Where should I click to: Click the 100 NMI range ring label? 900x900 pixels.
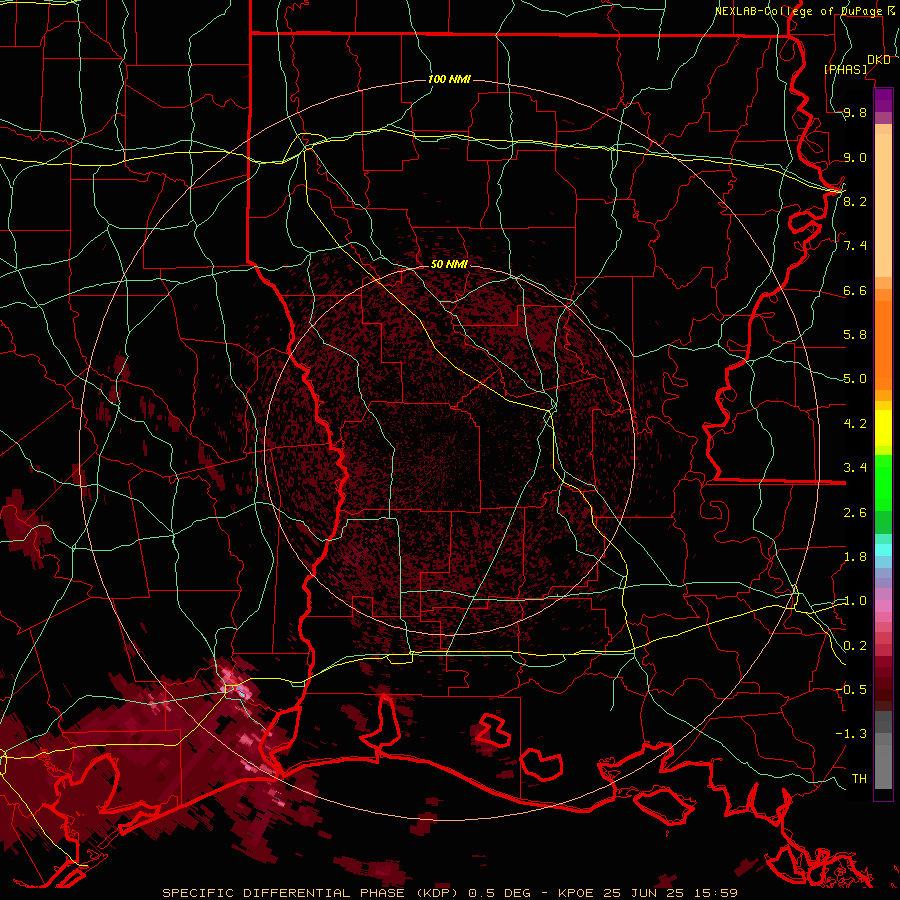point(449,79)
